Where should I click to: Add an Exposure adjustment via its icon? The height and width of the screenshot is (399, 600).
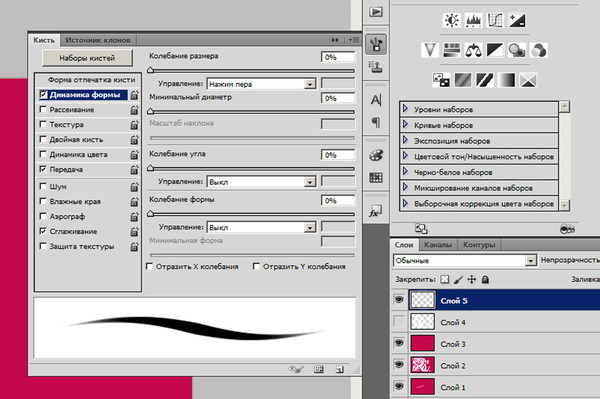pyautogui.click(x=517, y=20)
